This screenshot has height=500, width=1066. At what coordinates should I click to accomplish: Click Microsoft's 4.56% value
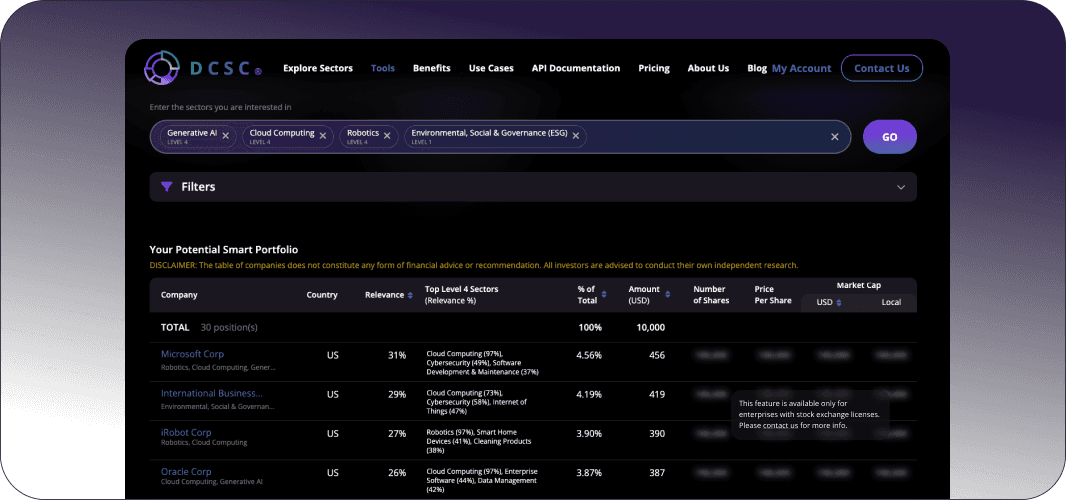589,355
